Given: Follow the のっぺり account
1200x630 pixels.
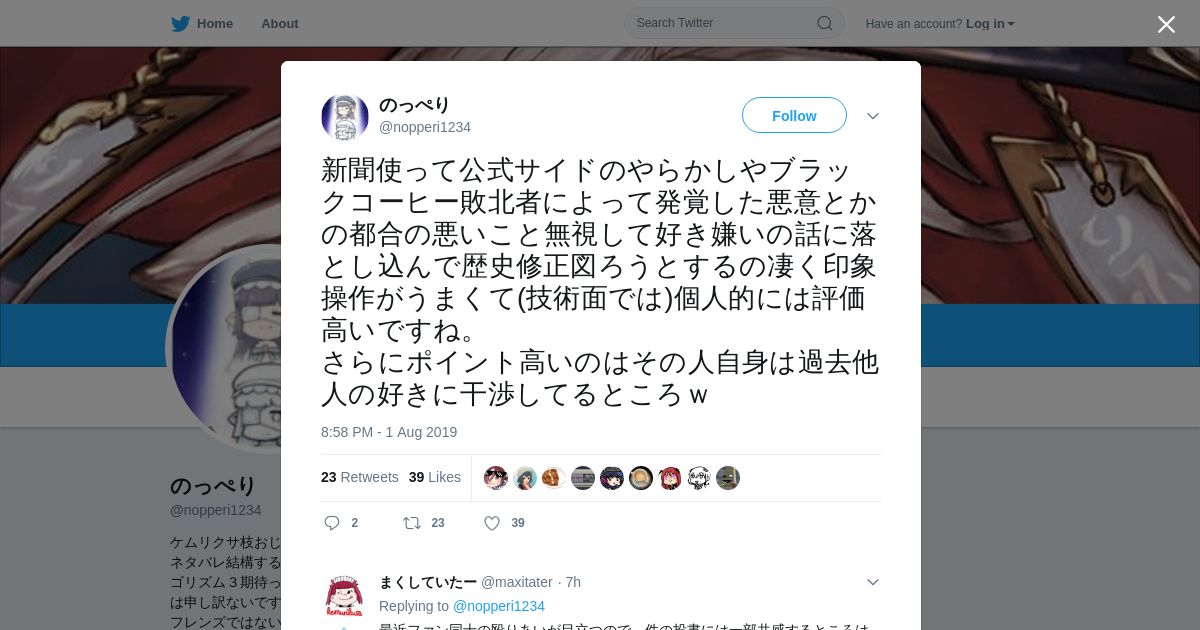Looking at the screenshot, I should tap(794, 115).
